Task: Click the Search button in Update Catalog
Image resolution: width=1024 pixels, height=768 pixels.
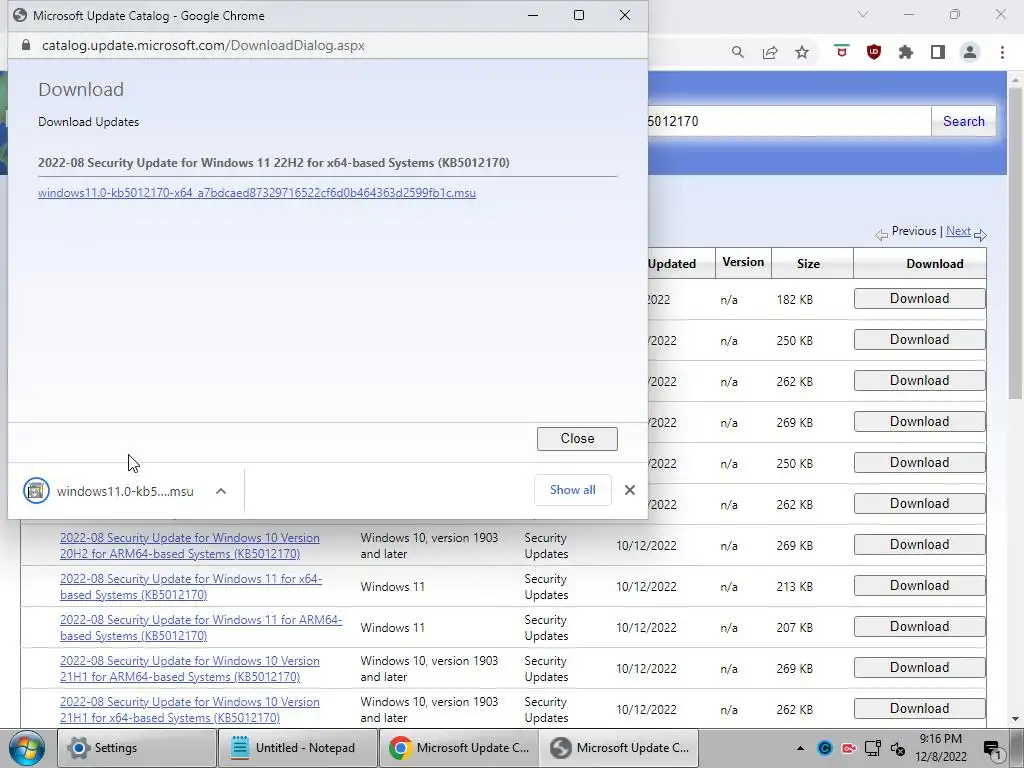Action: click(963, 121)
